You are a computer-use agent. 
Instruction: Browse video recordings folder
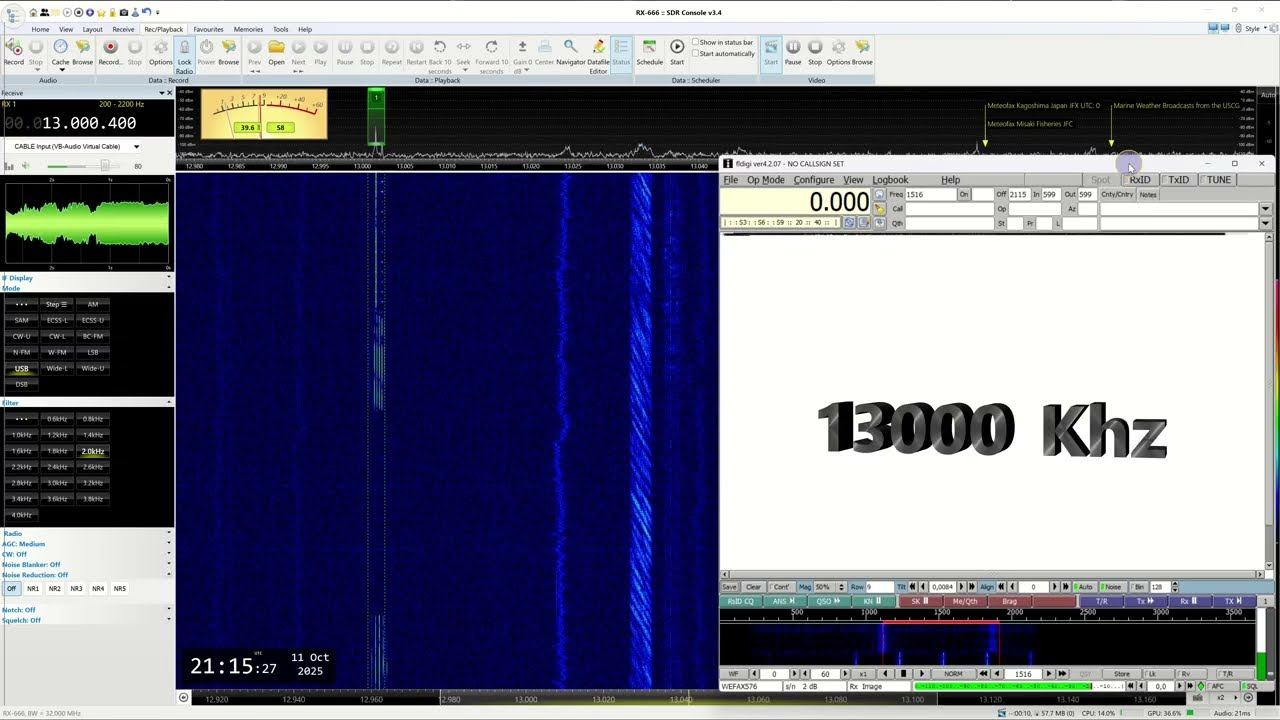coord(862,47)
